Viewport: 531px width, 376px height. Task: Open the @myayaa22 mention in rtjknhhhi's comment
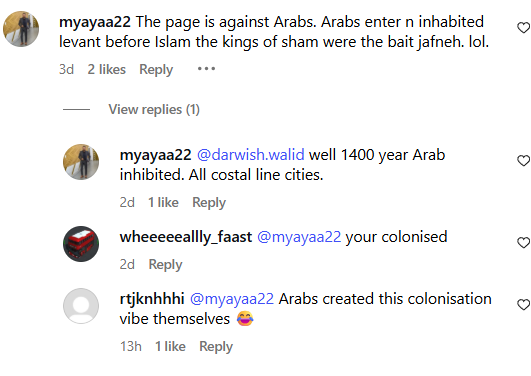tap(232, 299)
